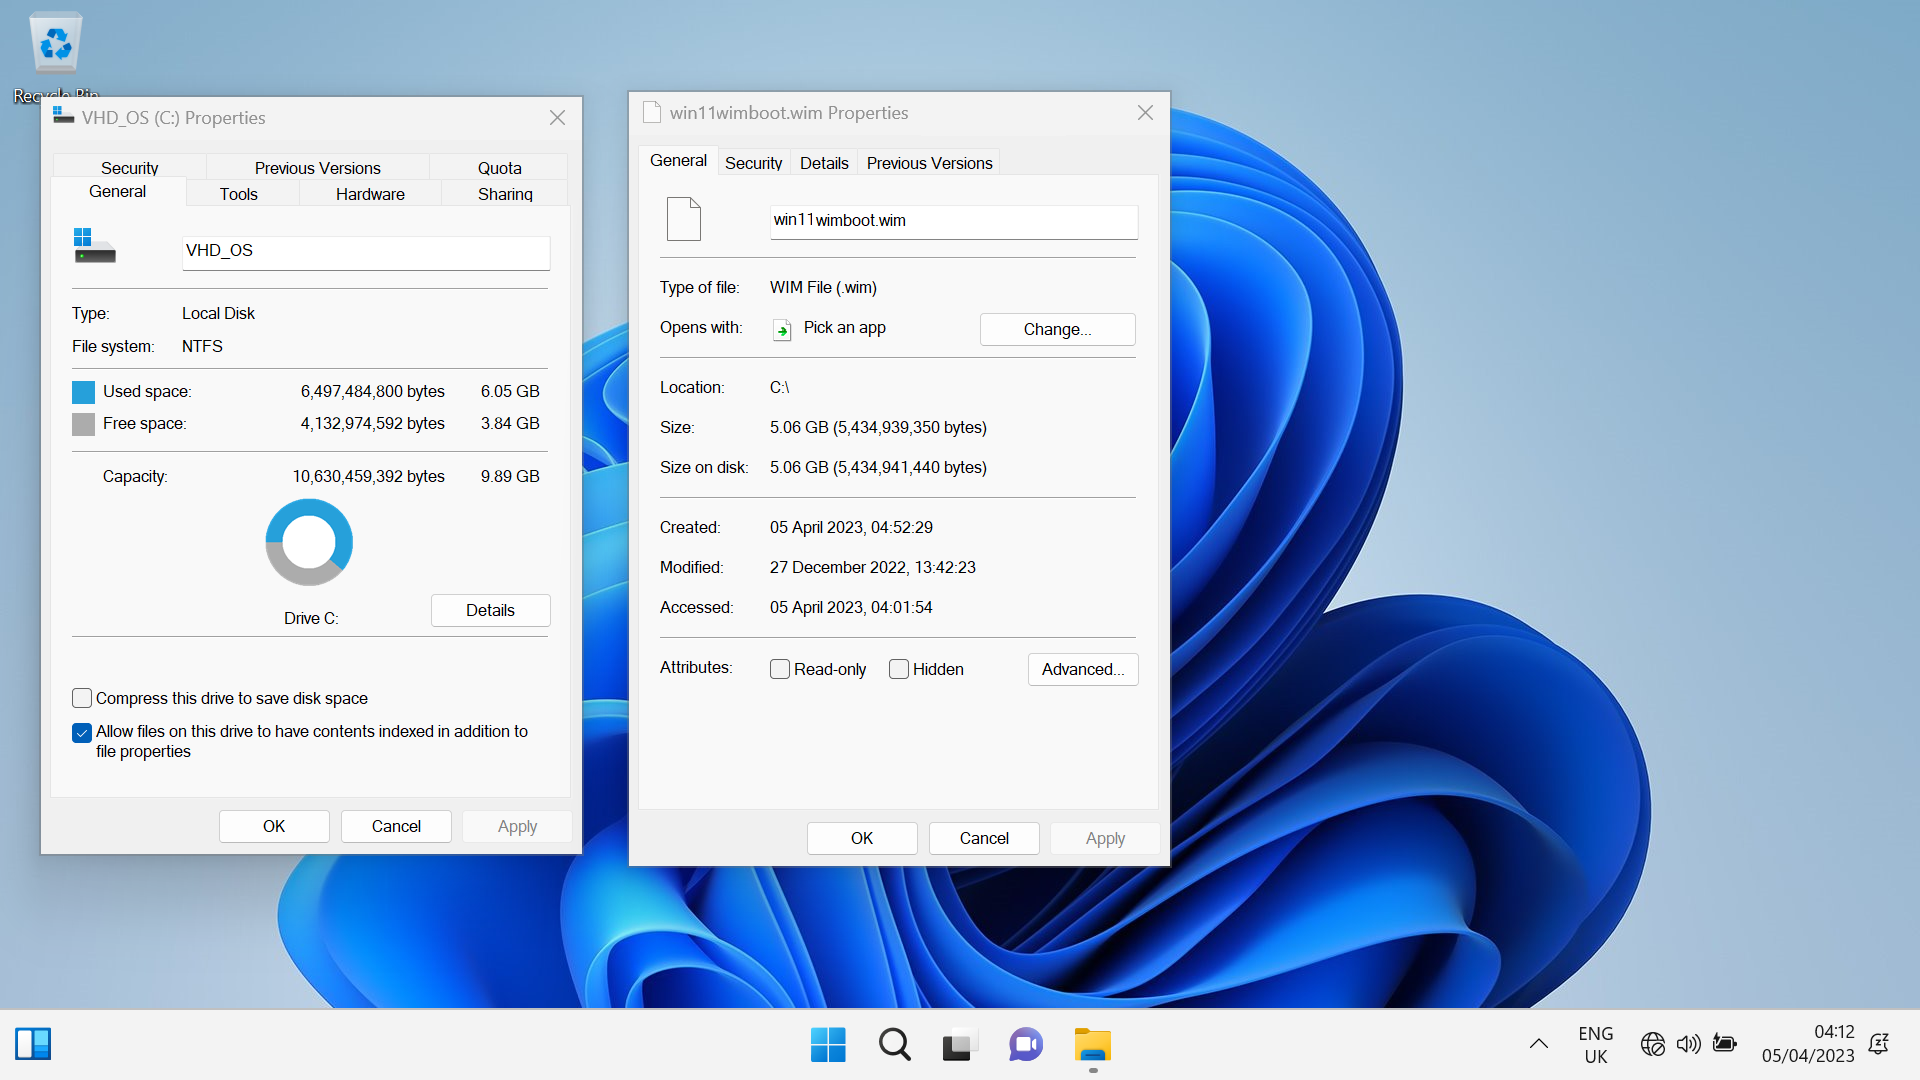Open Previous Versions tab in wim Properties

[x=929, y=163]
